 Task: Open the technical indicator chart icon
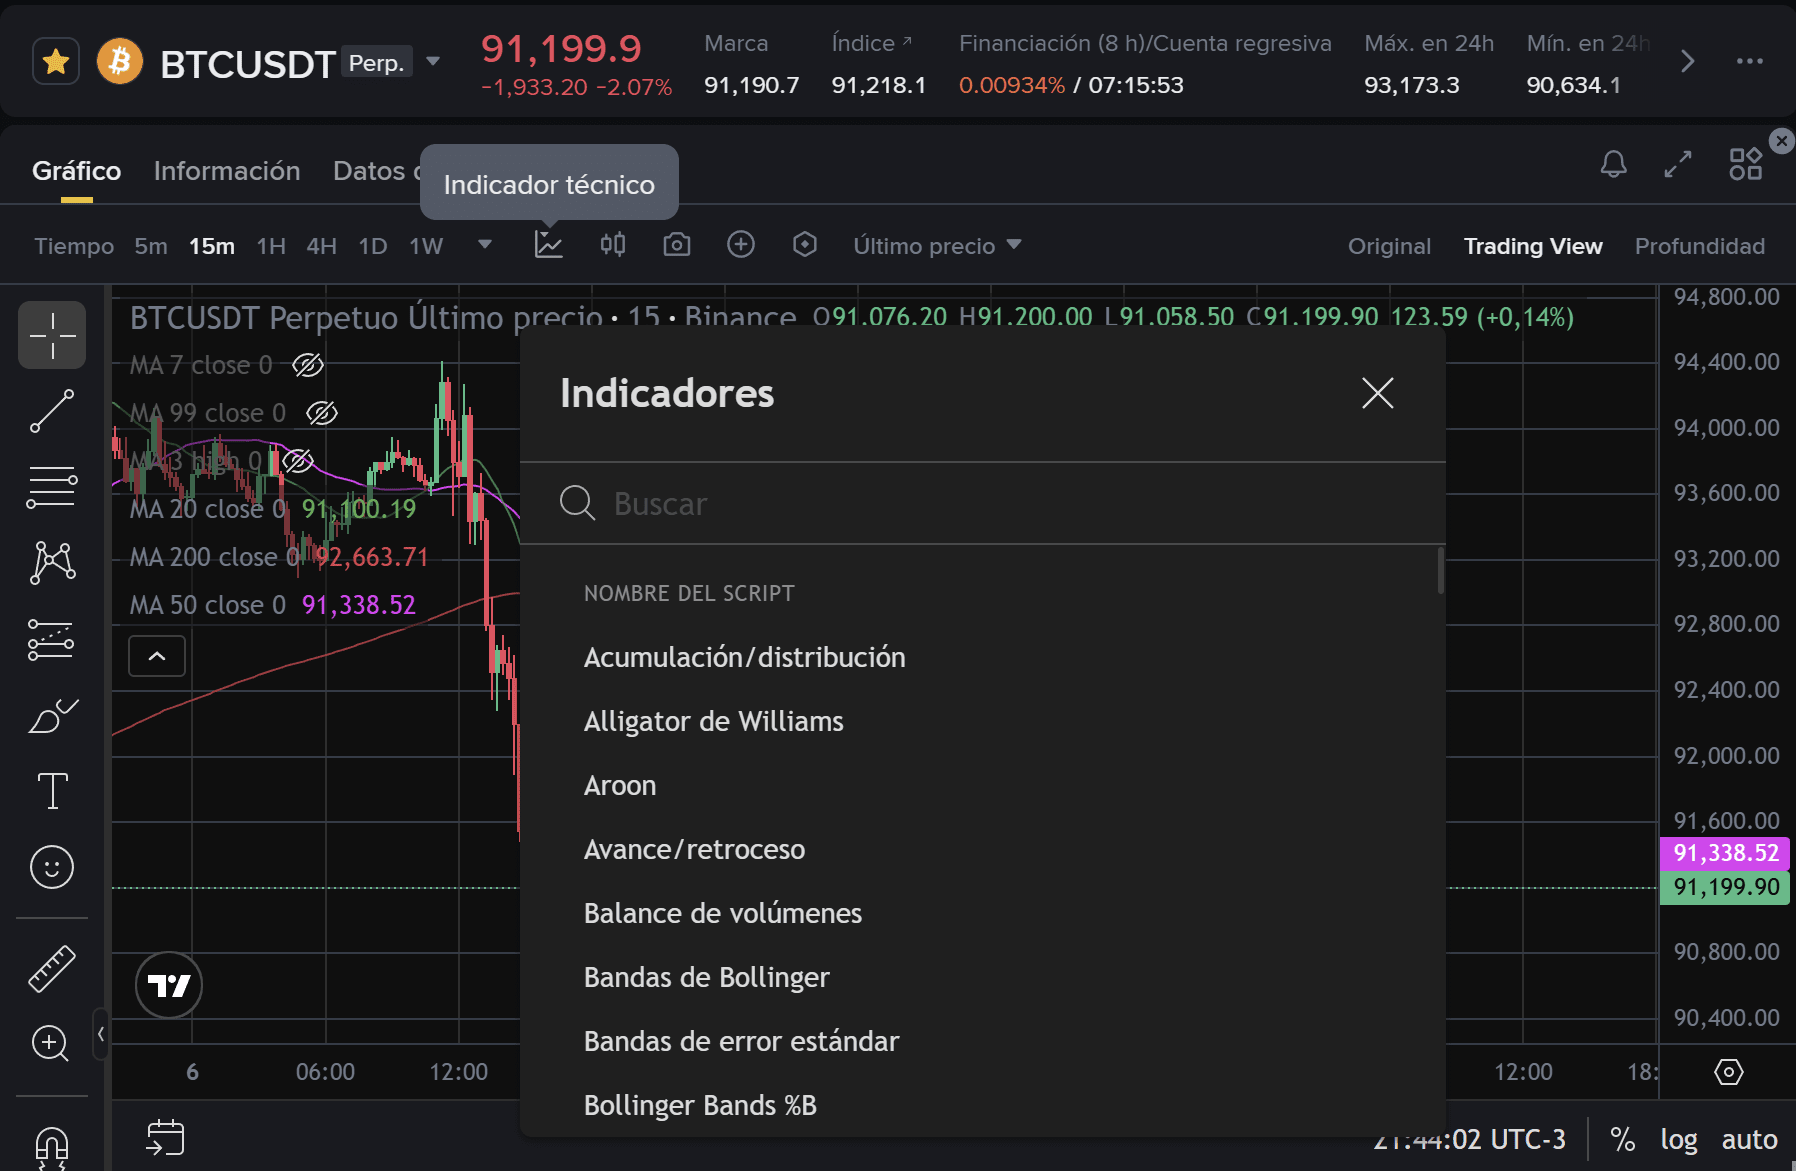548,245
